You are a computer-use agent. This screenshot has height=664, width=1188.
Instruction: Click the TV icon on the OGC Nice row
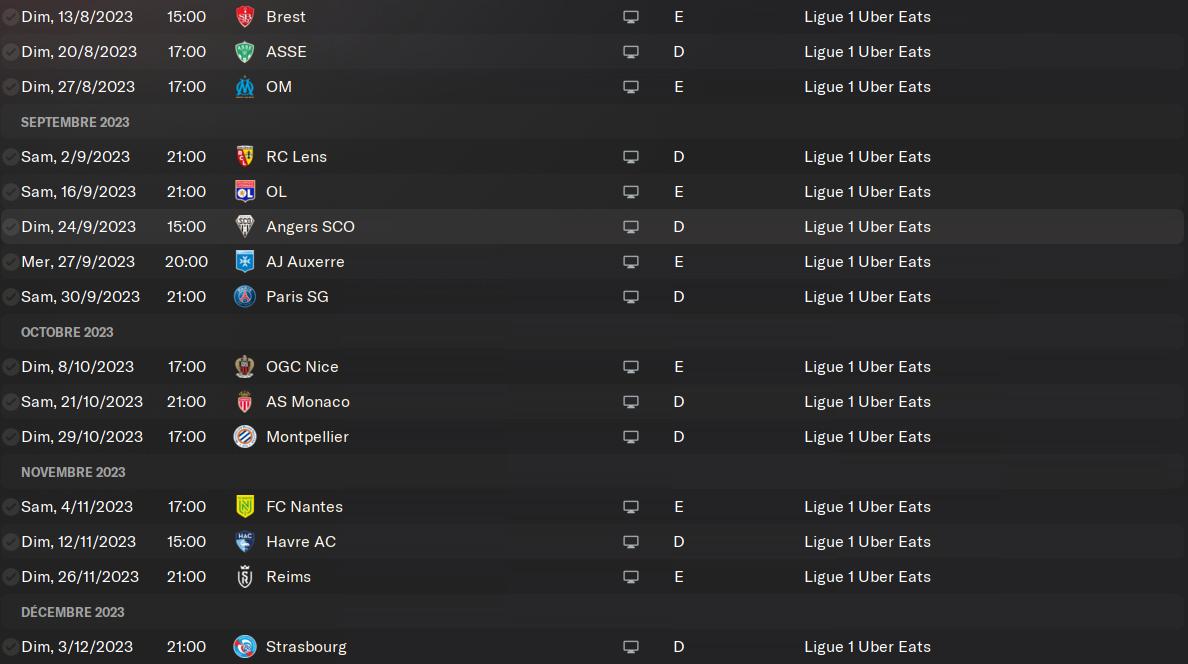coord(631,367)
